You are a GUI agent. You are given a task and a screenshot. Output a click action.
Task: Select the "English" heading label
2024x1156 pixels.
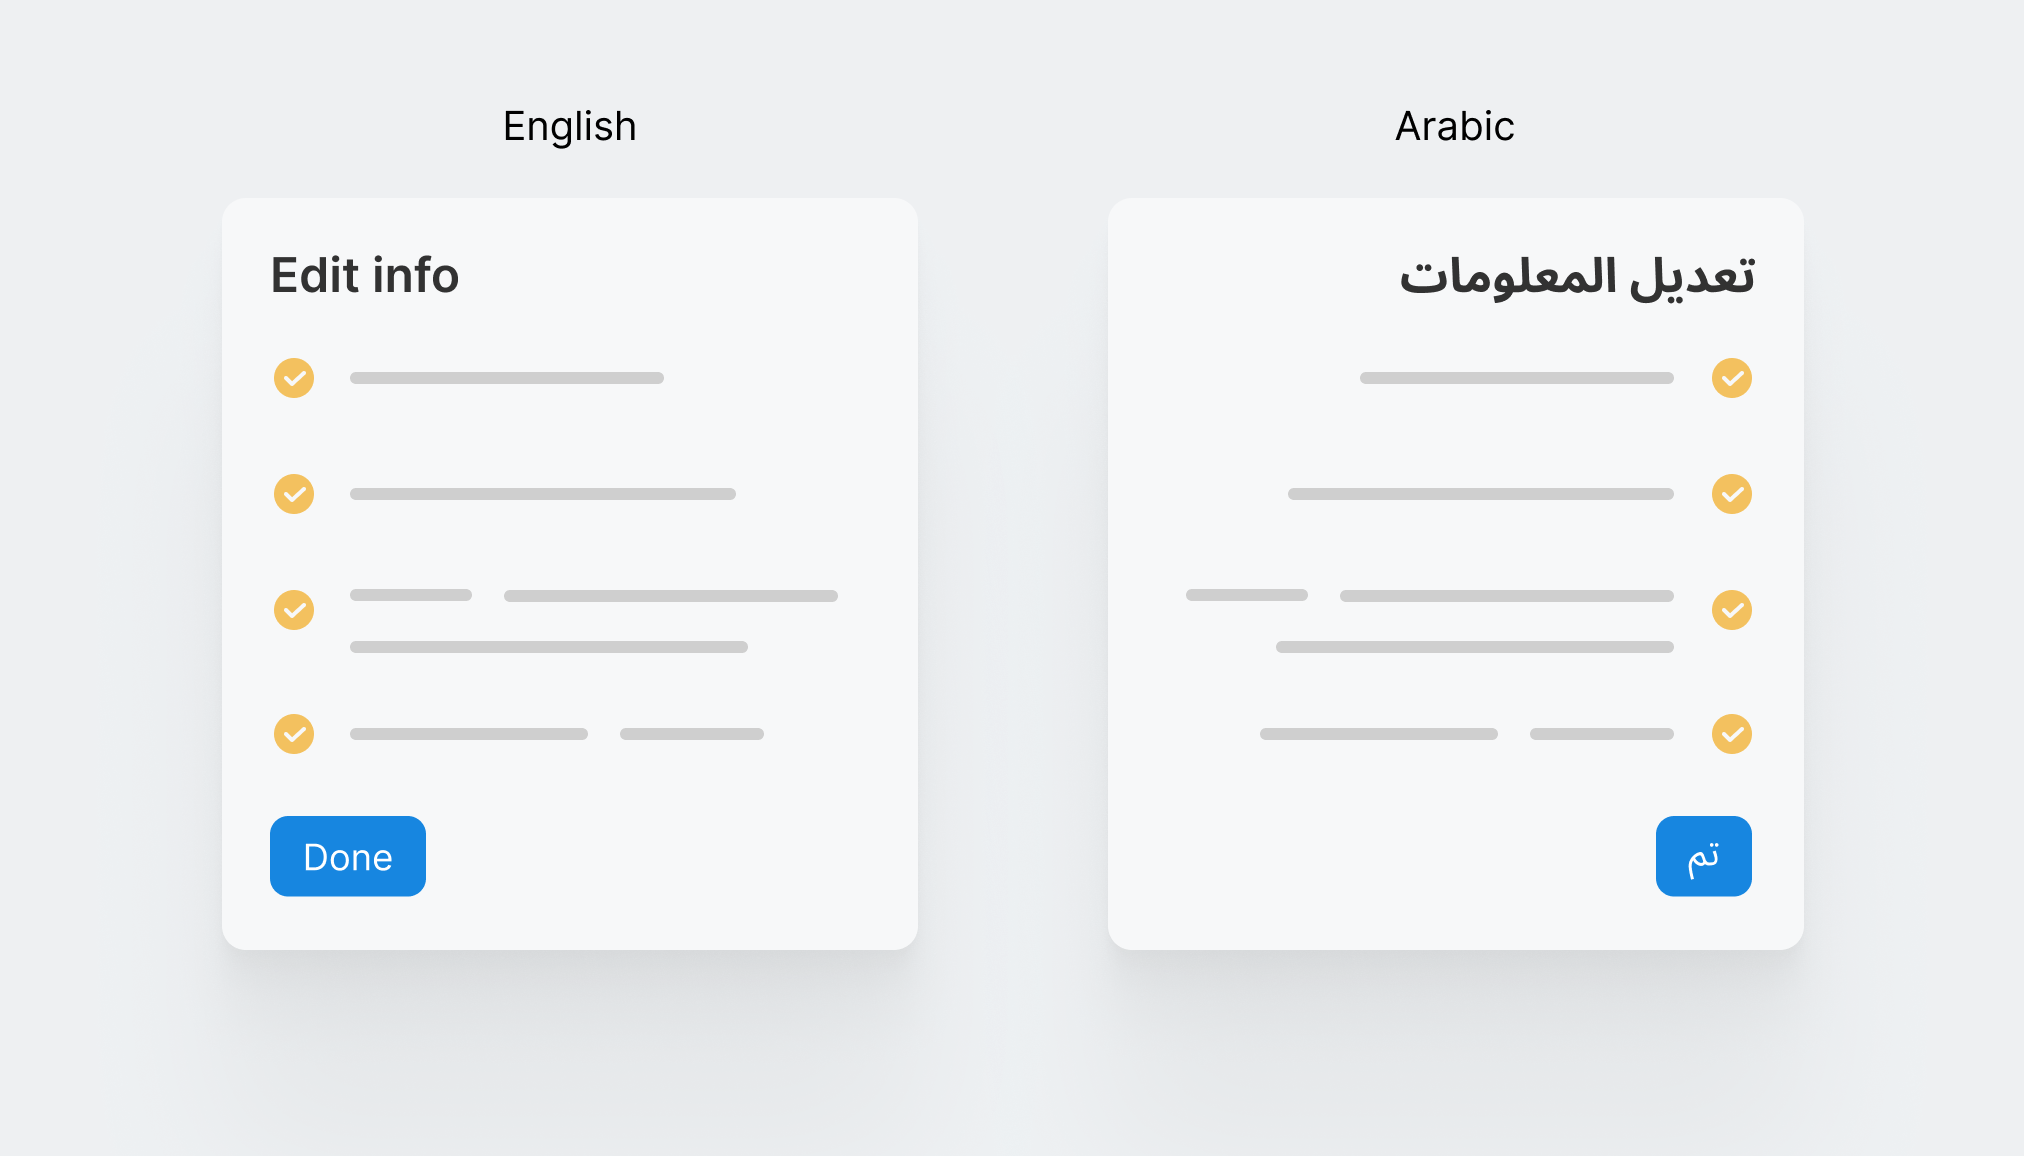[x=569, y=127]
